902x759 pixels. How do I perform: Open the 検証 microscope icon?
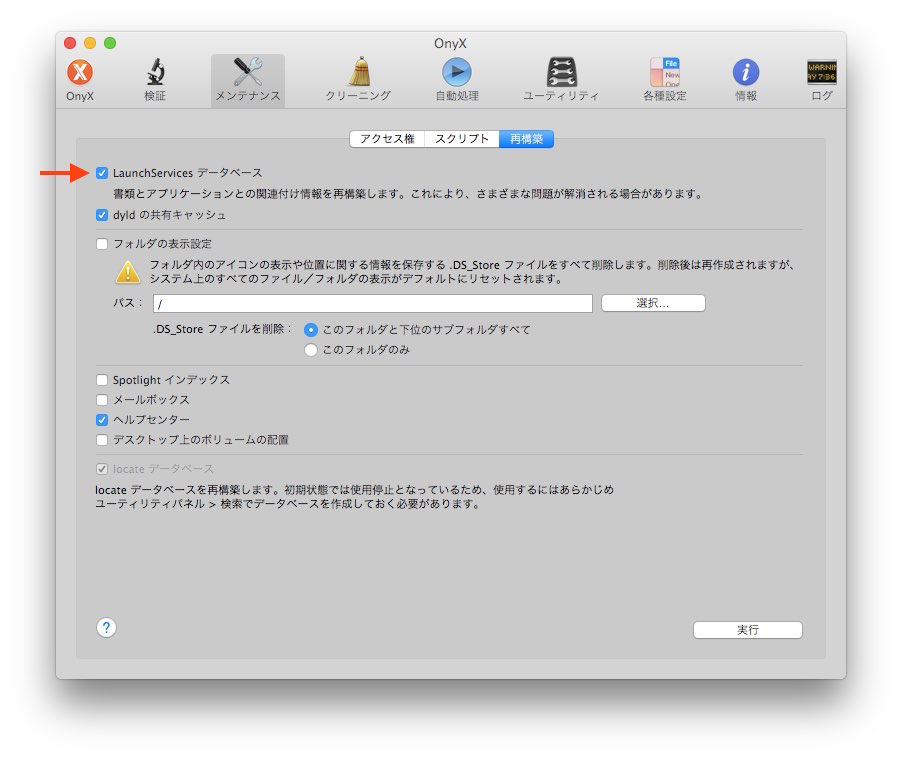pyautogui.click(x=155, y=73)
